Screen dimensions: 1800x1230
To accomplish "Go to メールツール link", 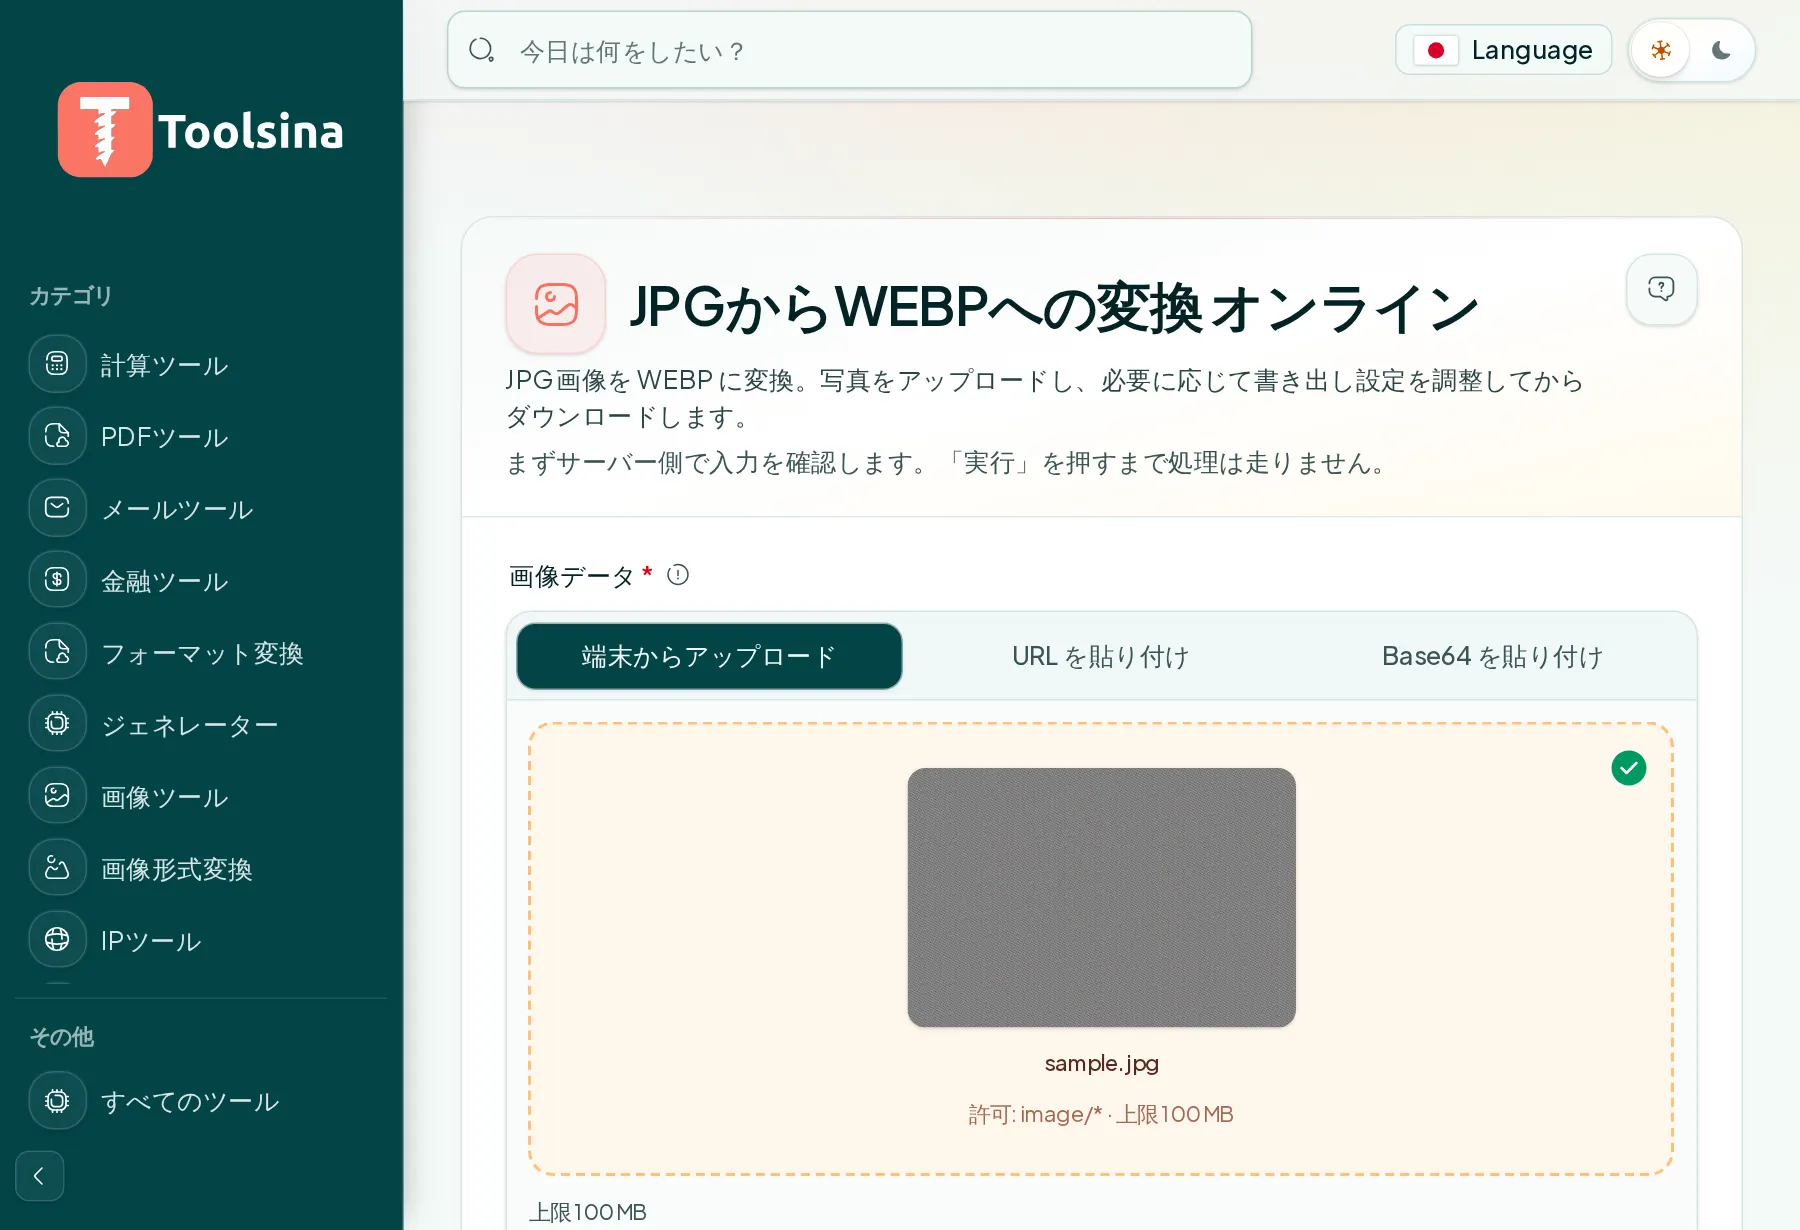I will pyautogui.click(x=177, y=509).
